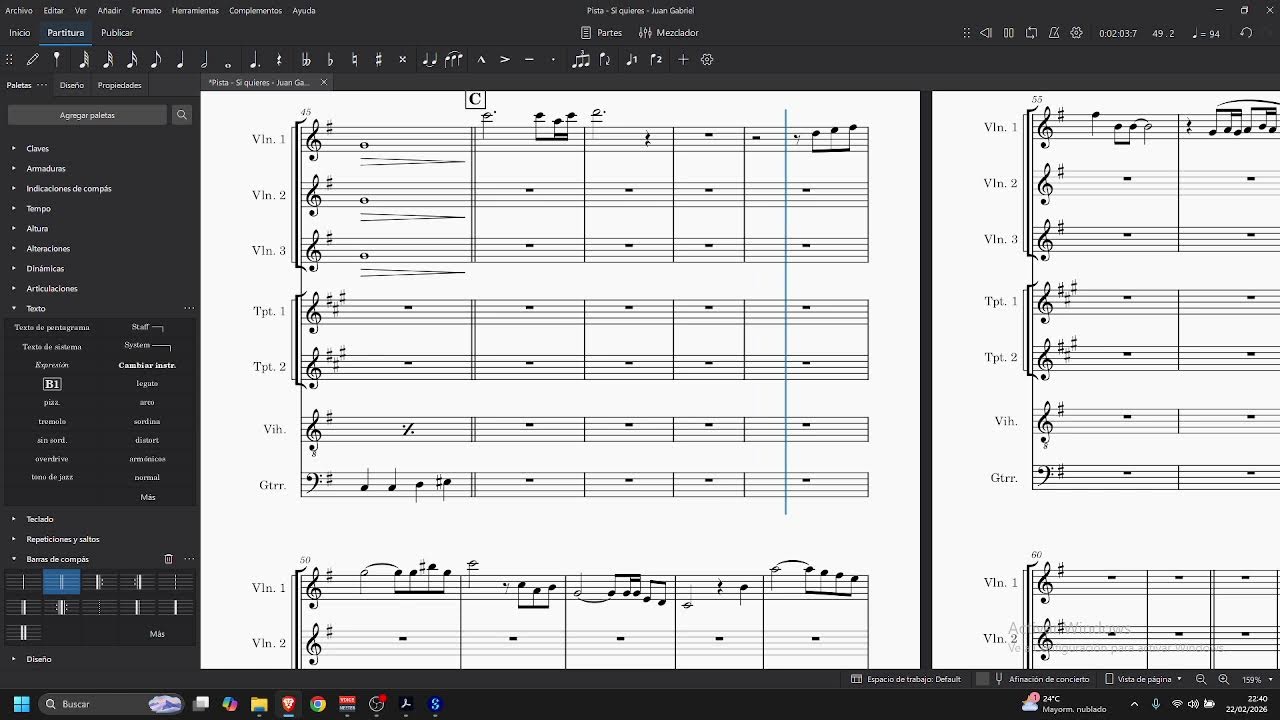Apply the double sharp accidental
This screenshot has width=1280, height=720.
point(403,60)
